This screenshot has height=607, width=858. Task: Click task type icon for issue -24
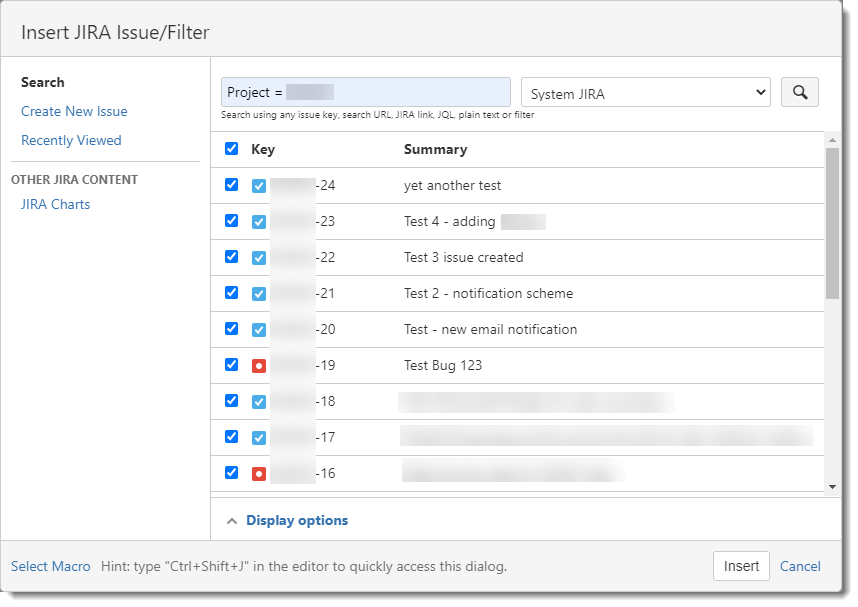tap(259, 186)
